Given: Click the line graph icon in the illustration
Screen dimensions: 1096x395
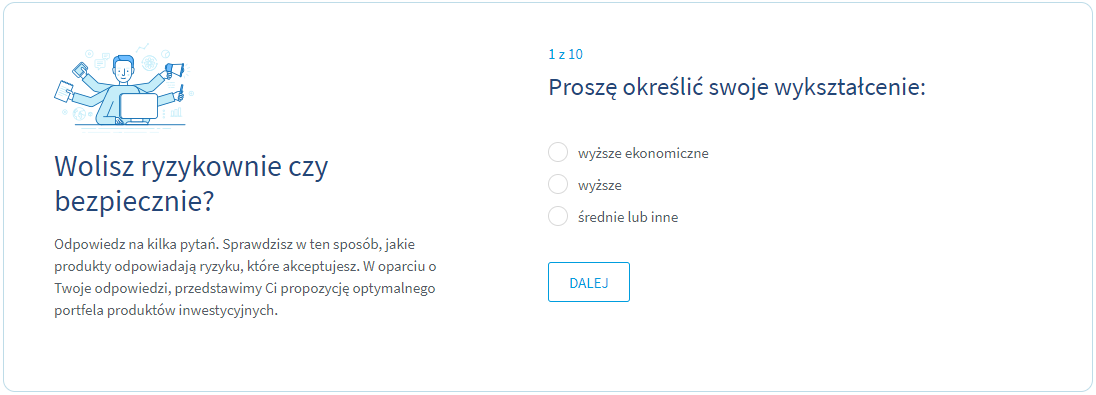Looking at the screenshot, I should click(143, 48).
